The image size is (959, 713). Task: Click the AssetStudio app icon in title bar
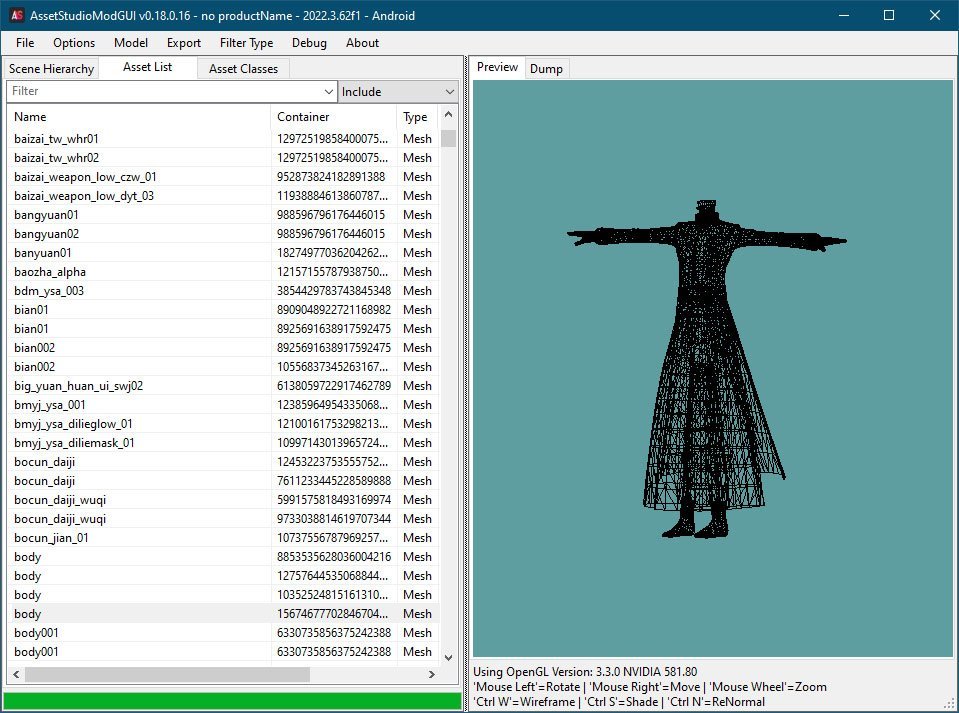(16, 16)
